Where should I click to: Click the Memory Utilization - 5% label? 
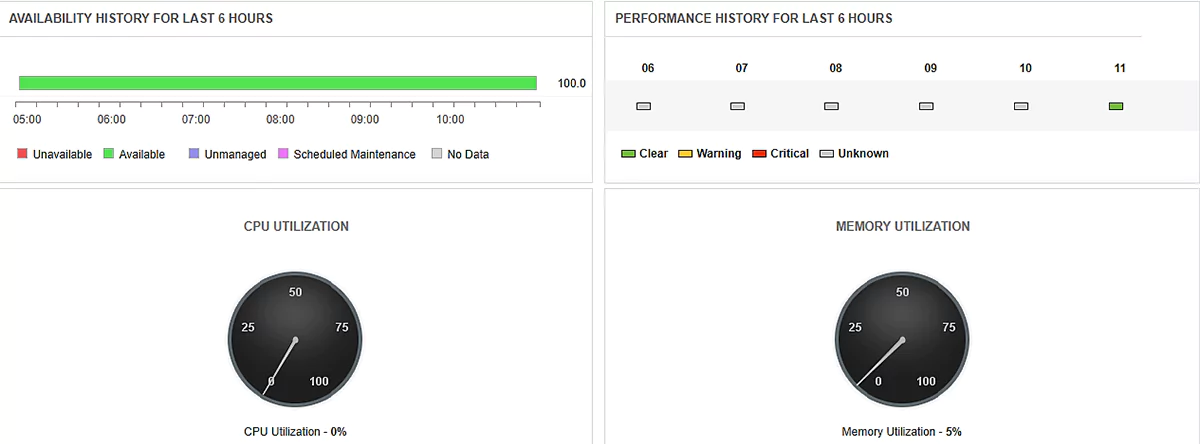click(901, 432)
